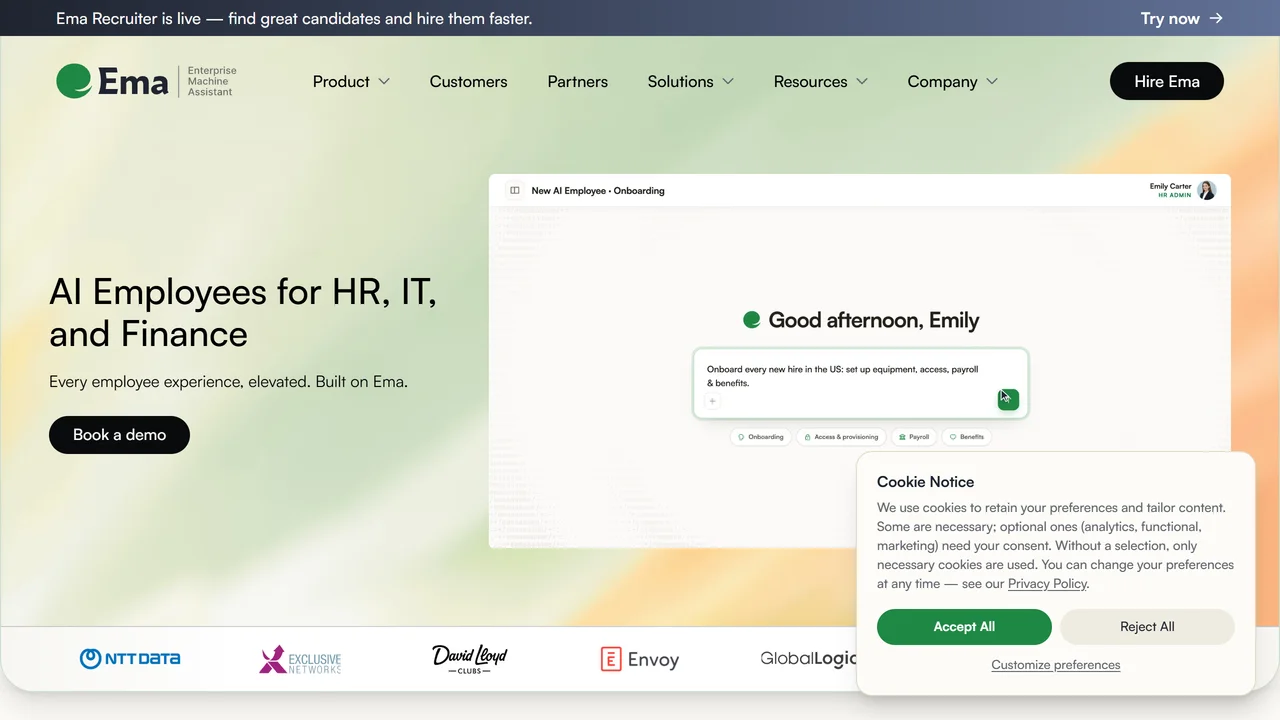
Task: Expand the Solutions dropdown menu
Action: [691, 81]
